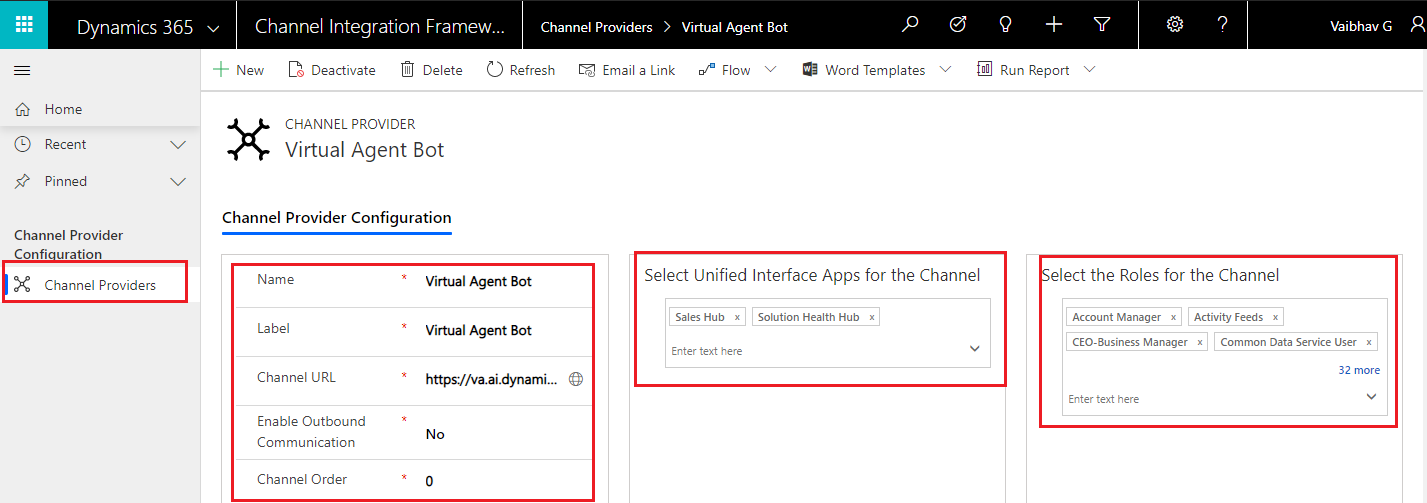Click the Recent clock icon
The width and height of the screenshot is (1427, 503).
pyautogui.click(x=22, y=145)
